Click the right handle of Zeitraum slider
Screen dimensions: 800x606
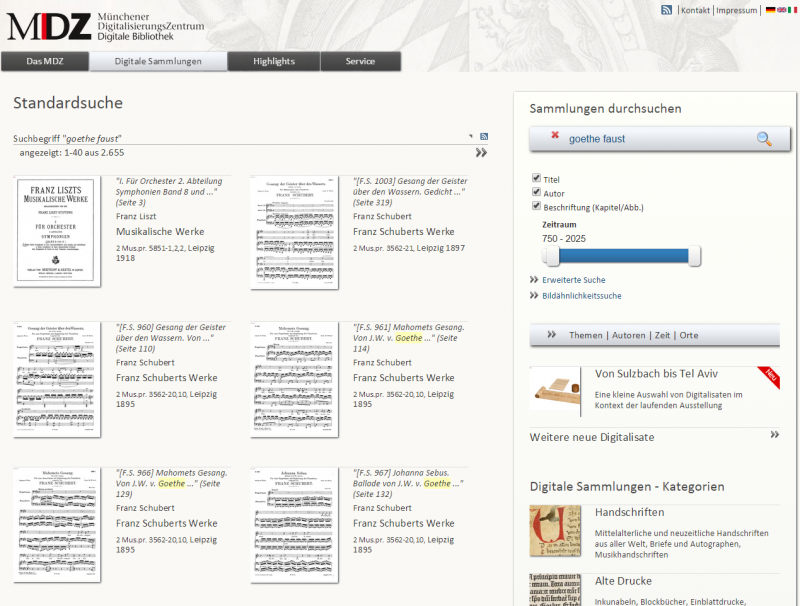coord(694,256)
